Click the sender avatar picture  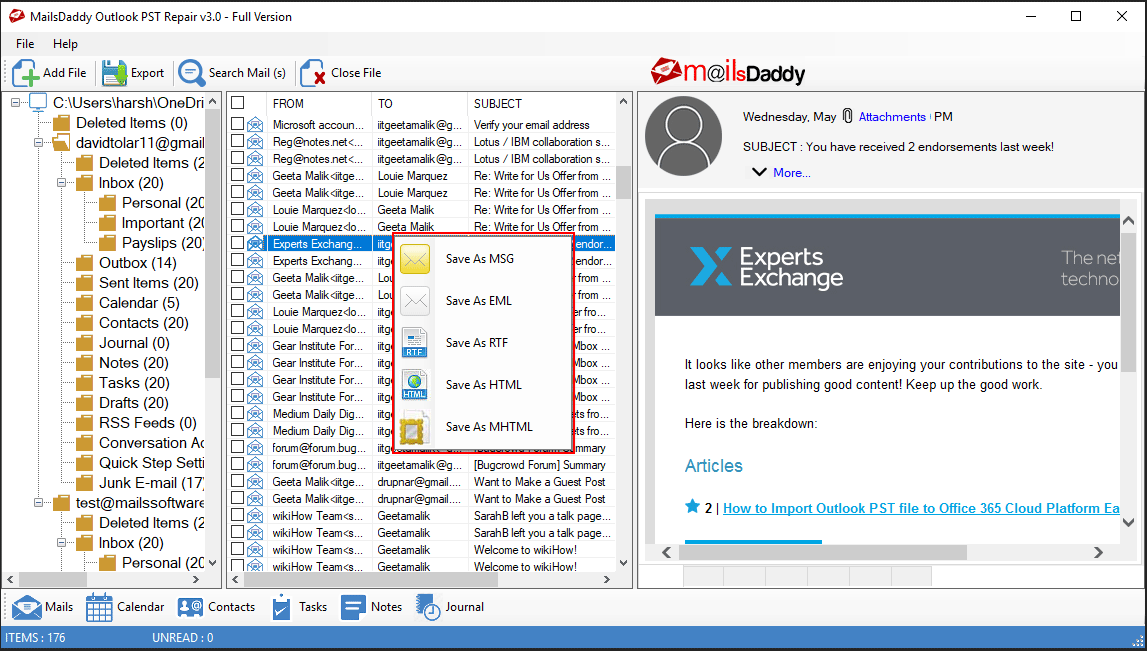(683, 135)
